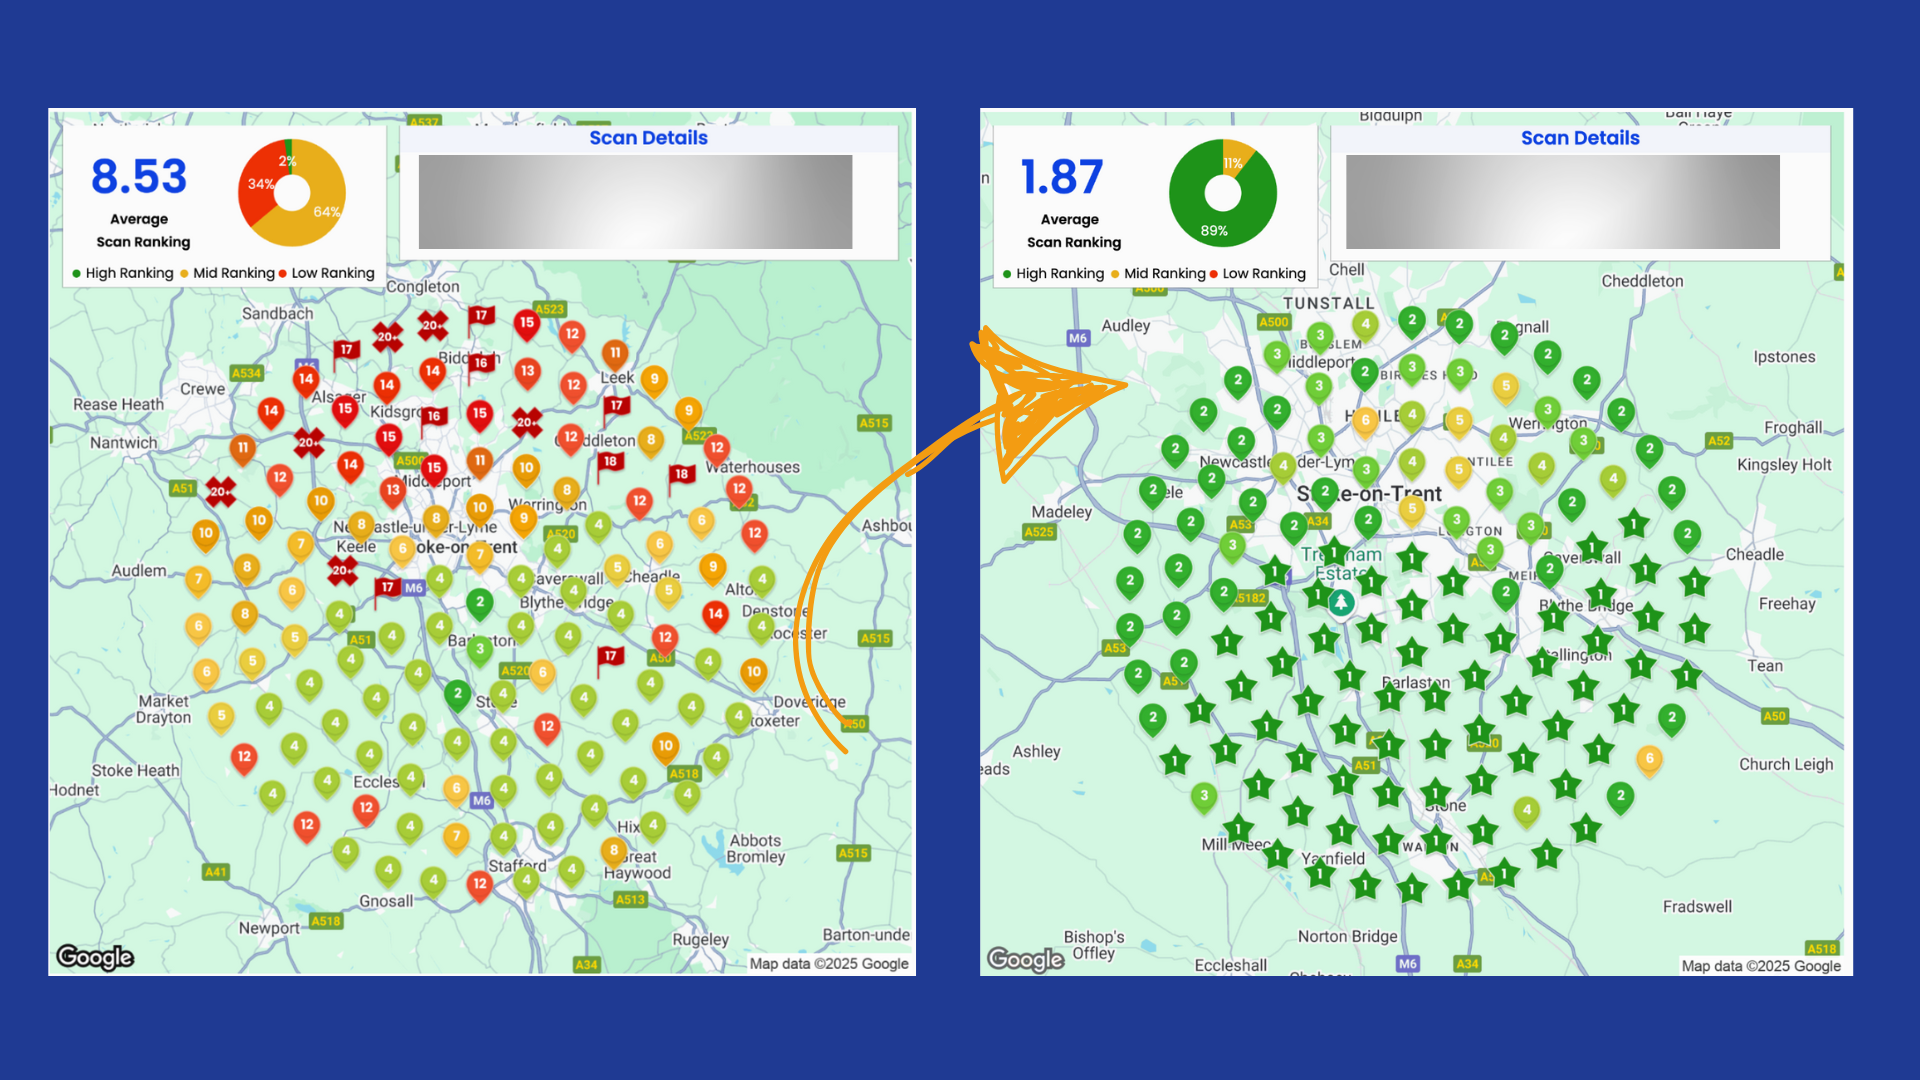Select the green 3 pin above Mill Meece

pyautogui.click(x=1204, y=797)
